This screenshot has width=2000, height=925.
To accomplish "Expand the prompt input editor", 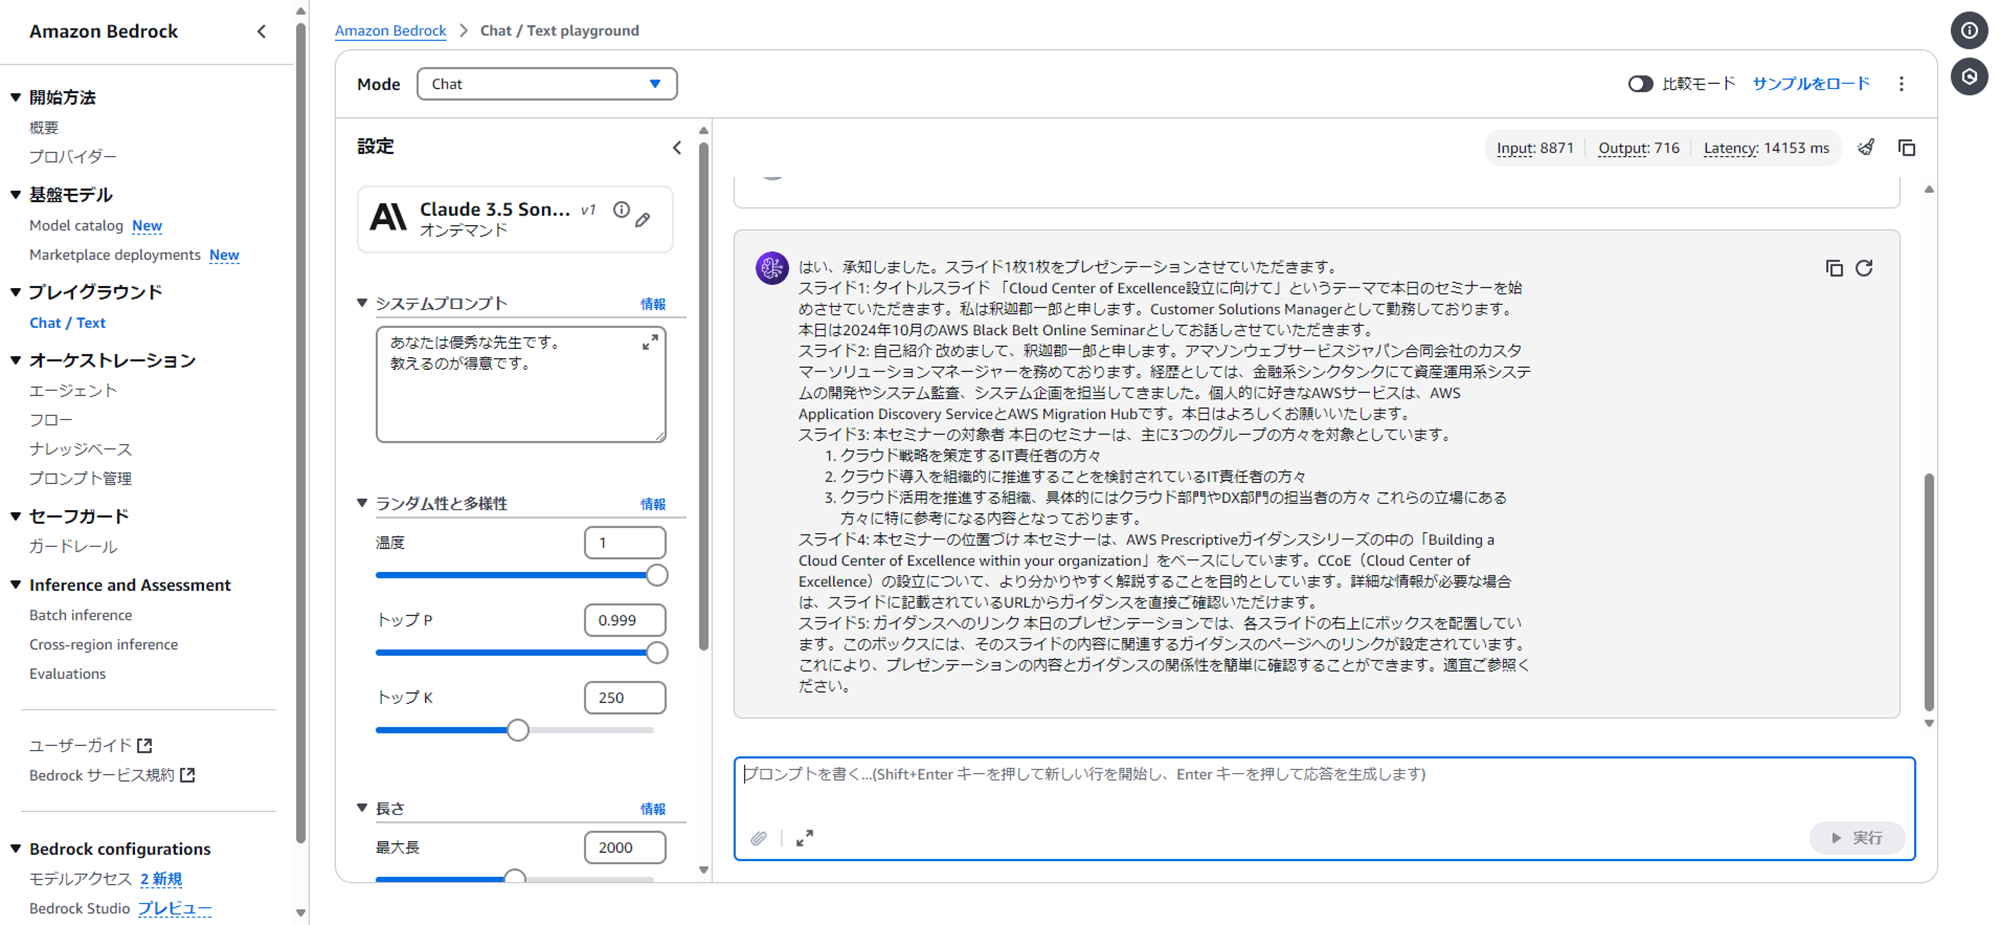I will click(805, 838).
